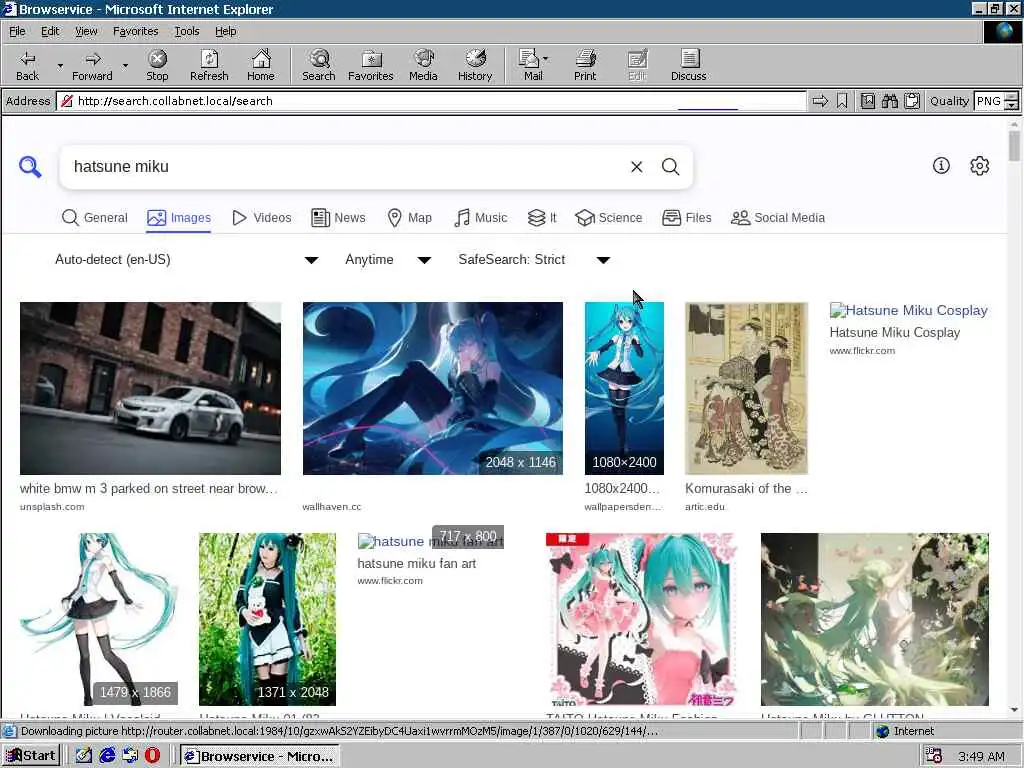Click the system tray alarm icon
This screenshot has width=1024, height=768.
click(934, 756)
